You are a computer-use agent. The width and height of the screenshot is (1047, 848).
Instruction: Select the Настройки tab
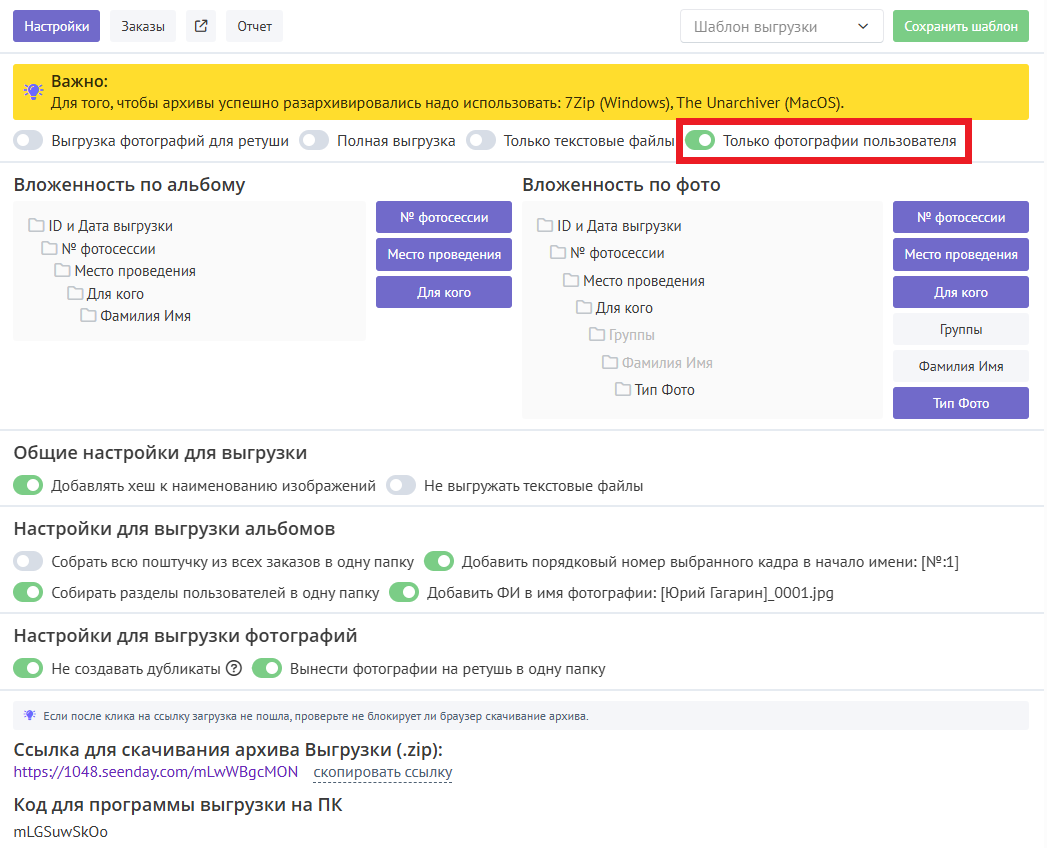pos(57,27)
